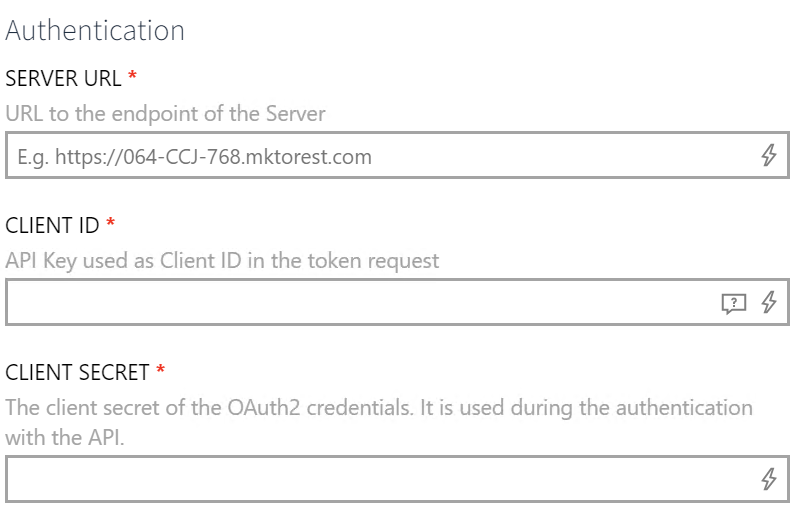Click the 'URL to the endpoint of the Server' description
Viewport: 798px width, 518px height.
pos(165,114)
